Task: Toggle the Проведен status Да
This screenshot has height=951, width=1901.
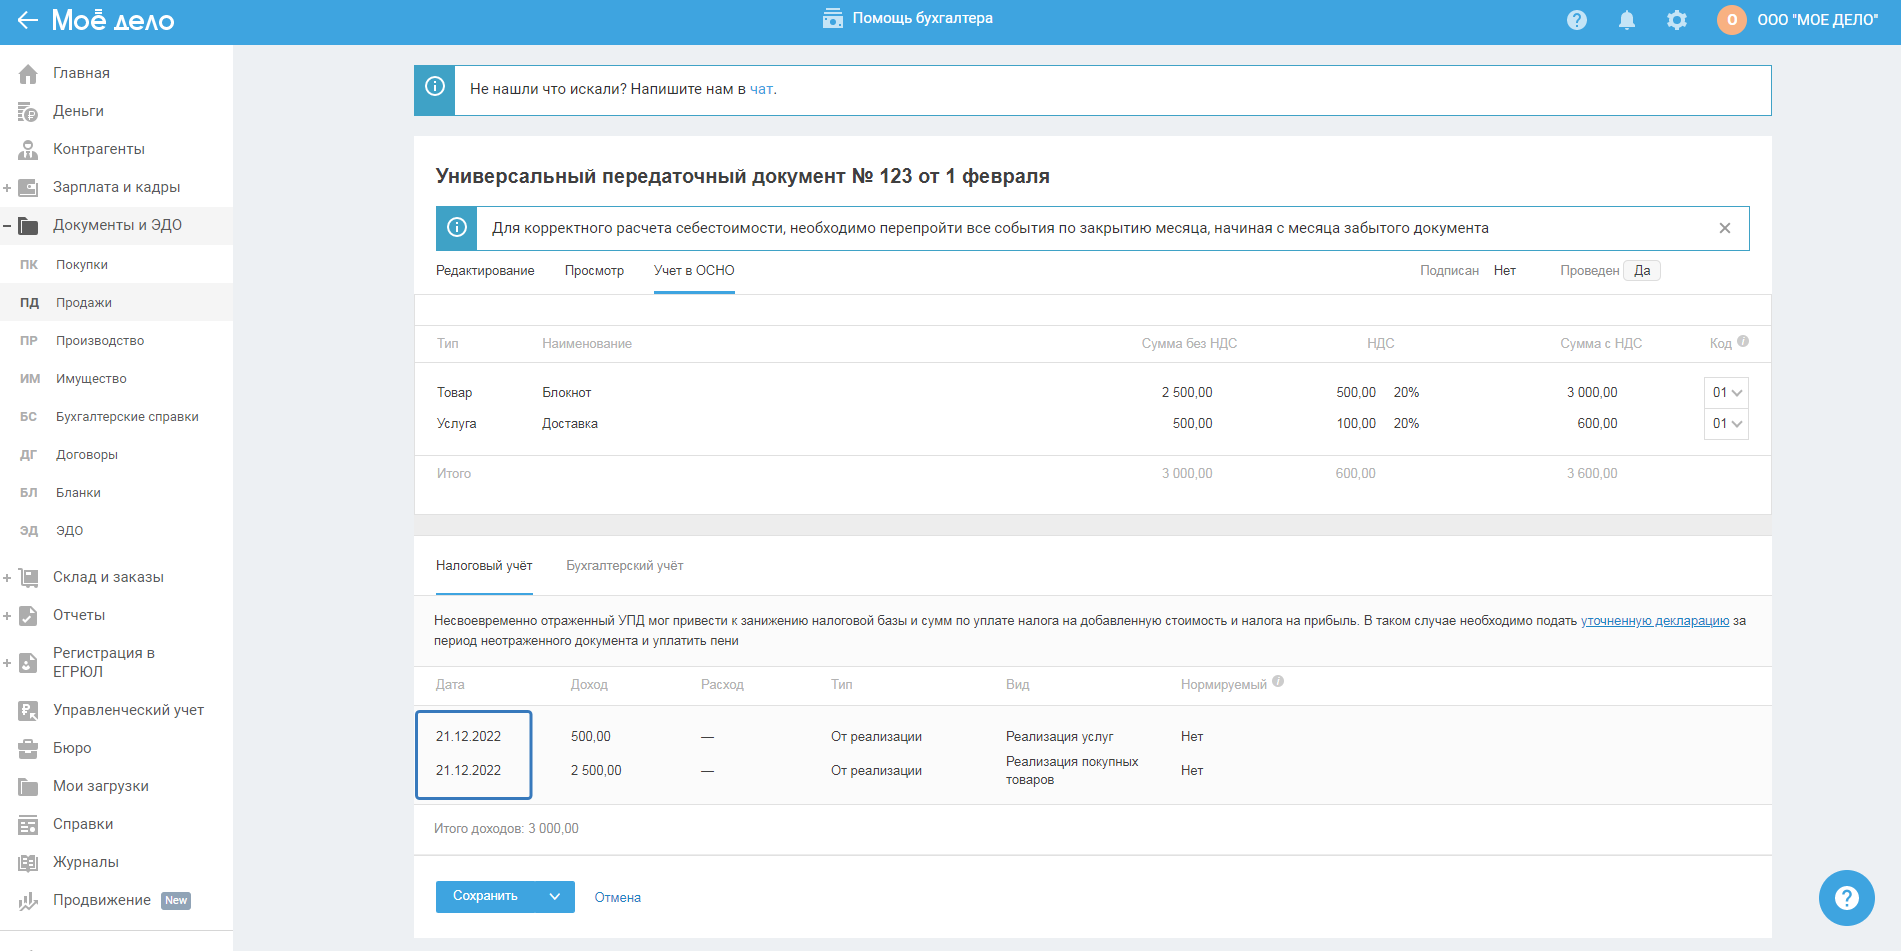Action: pos(1642,271)
